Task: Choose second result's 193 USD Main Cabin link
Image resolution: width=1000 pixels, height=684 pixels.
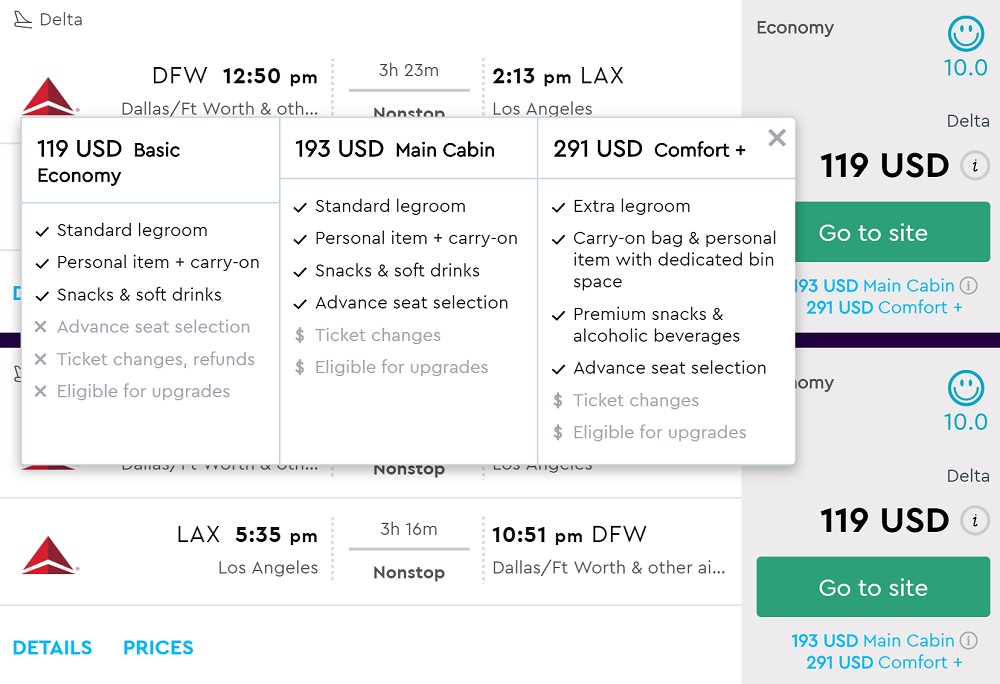Action: click(873, 641)
